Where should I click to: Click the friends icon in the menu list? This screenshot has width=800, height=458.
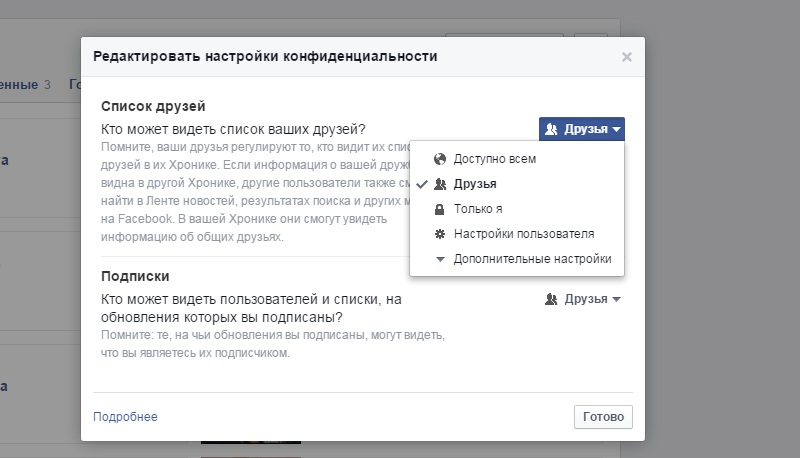pos(440,184)
